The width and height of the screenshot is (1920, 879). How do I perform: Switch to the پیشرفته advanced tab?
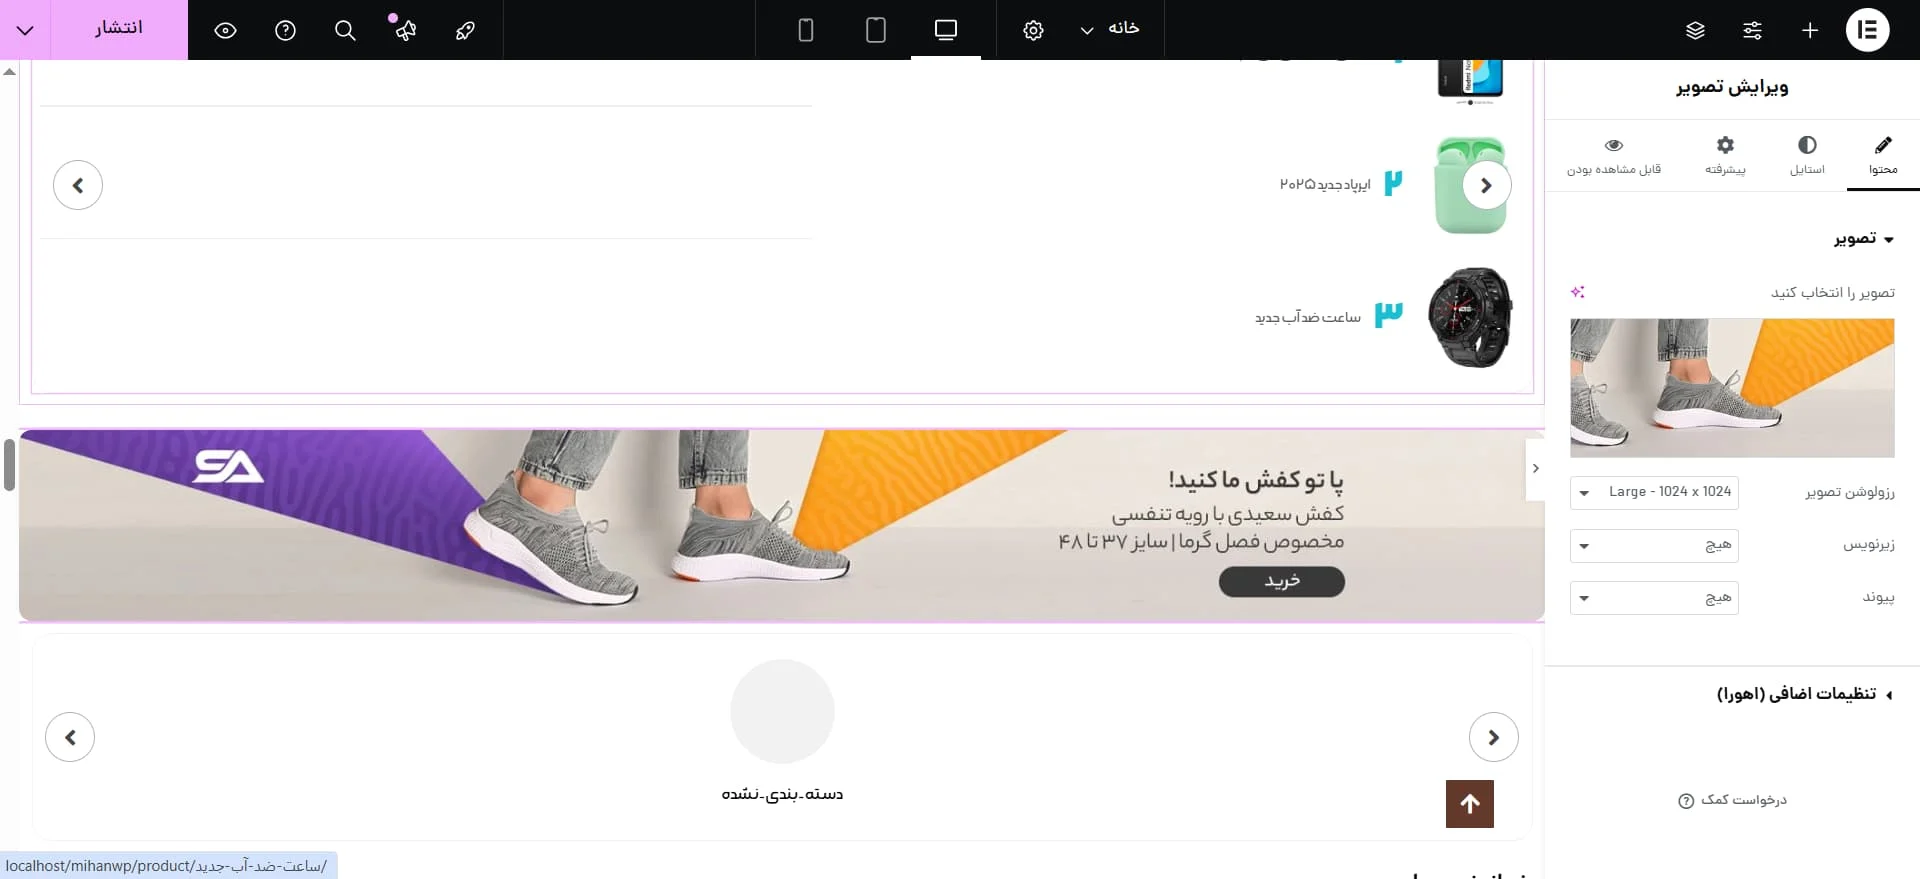[1725, 156]
